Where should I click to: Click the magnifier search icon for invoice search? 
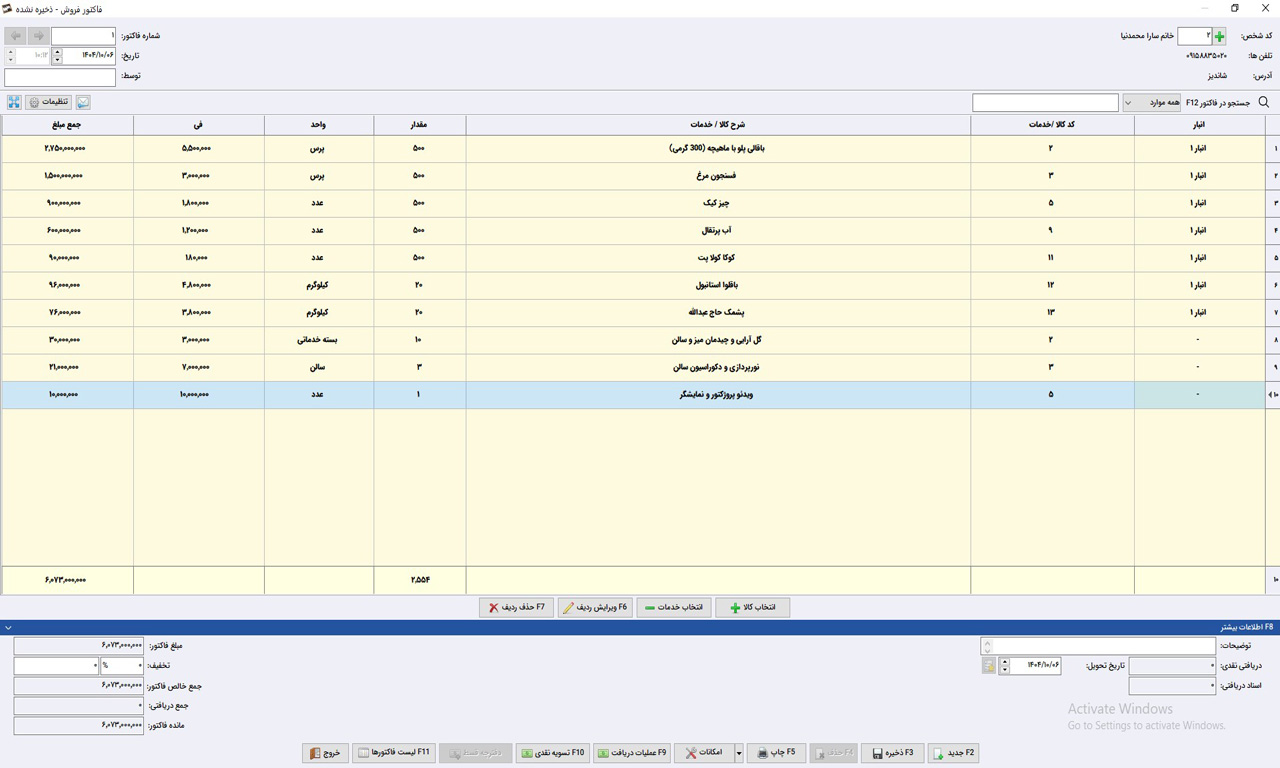pos(1264,102)
